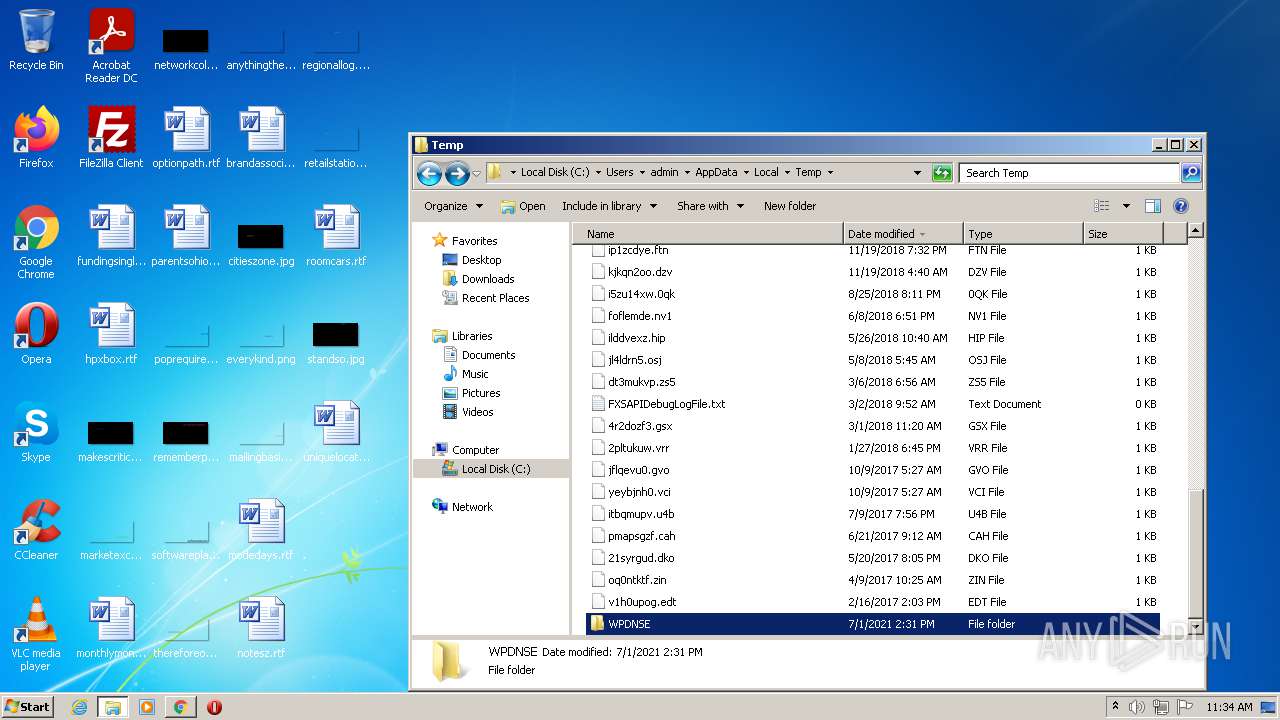
Task: Click the search magnifier icon
Action: click(x=1191, y=173)
